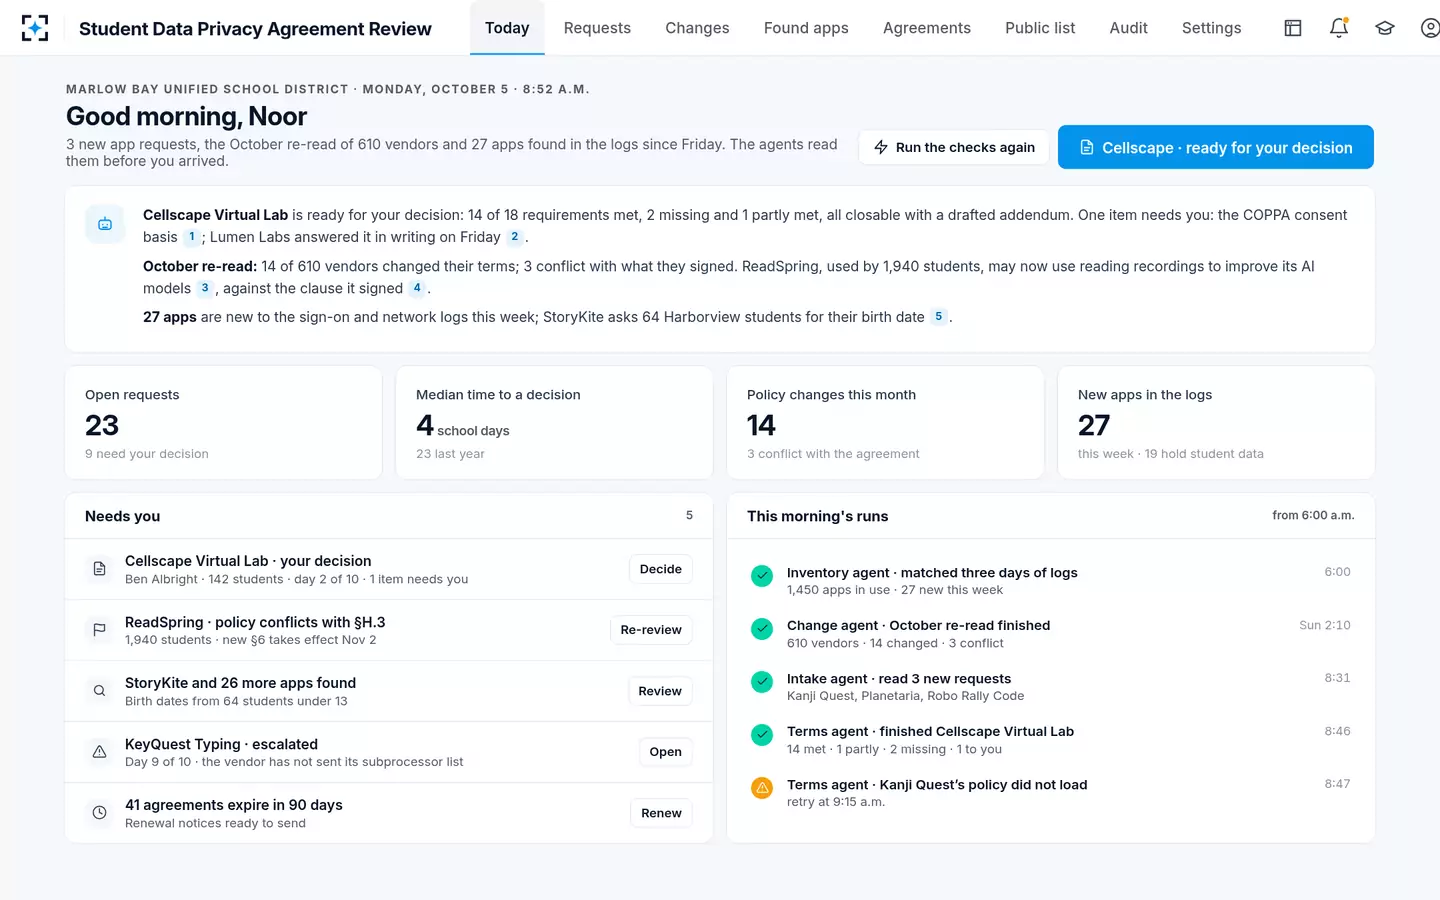
Task: Click Renew for the 41 expiring agreements
Action: tap(661, 813)
